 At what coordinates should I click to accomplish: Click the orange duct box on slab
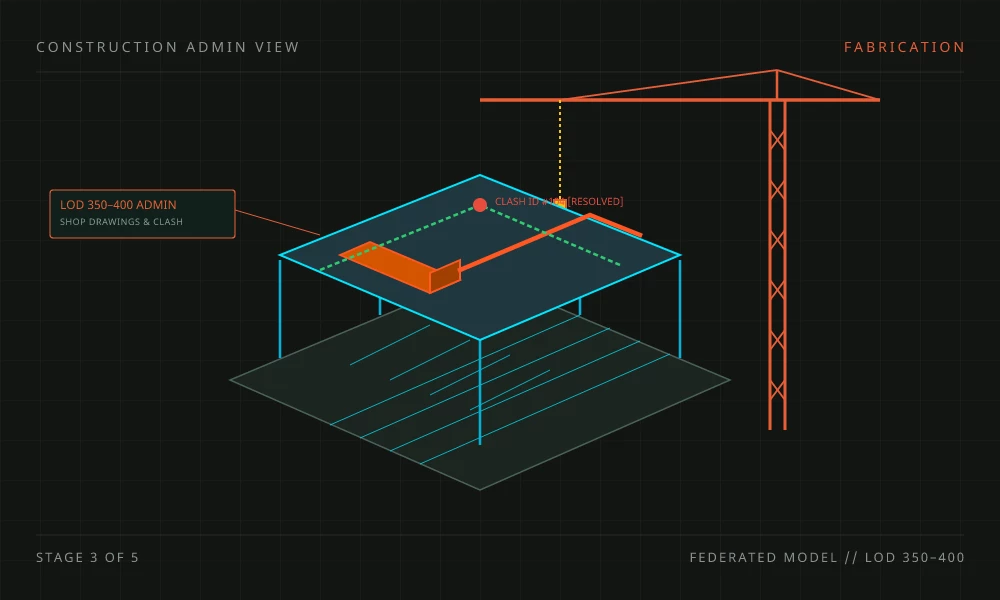[x=400, y=267]
